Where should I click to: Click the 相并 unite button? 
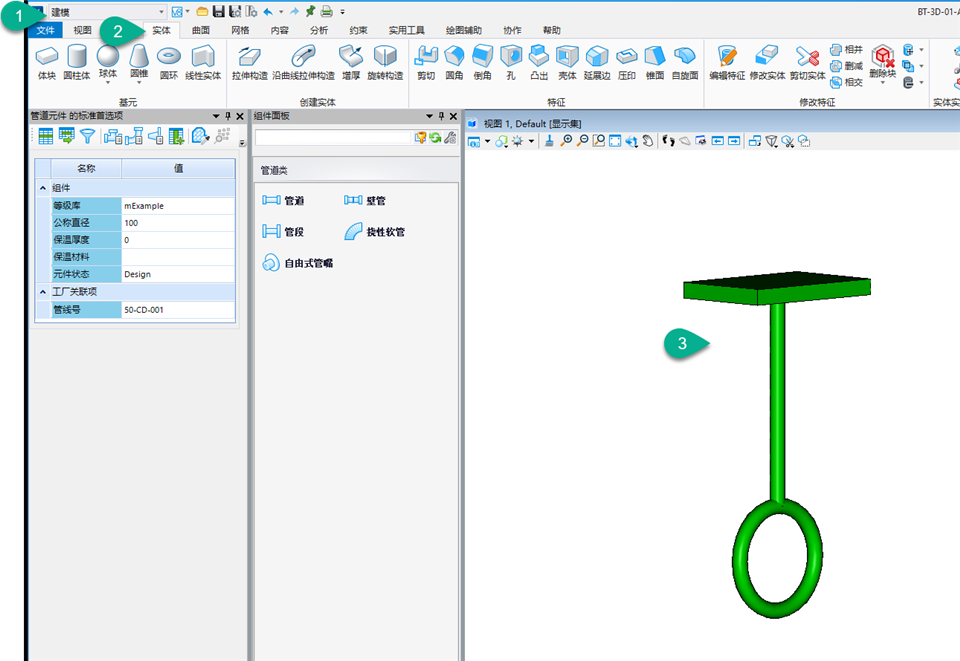click(846, 49)
